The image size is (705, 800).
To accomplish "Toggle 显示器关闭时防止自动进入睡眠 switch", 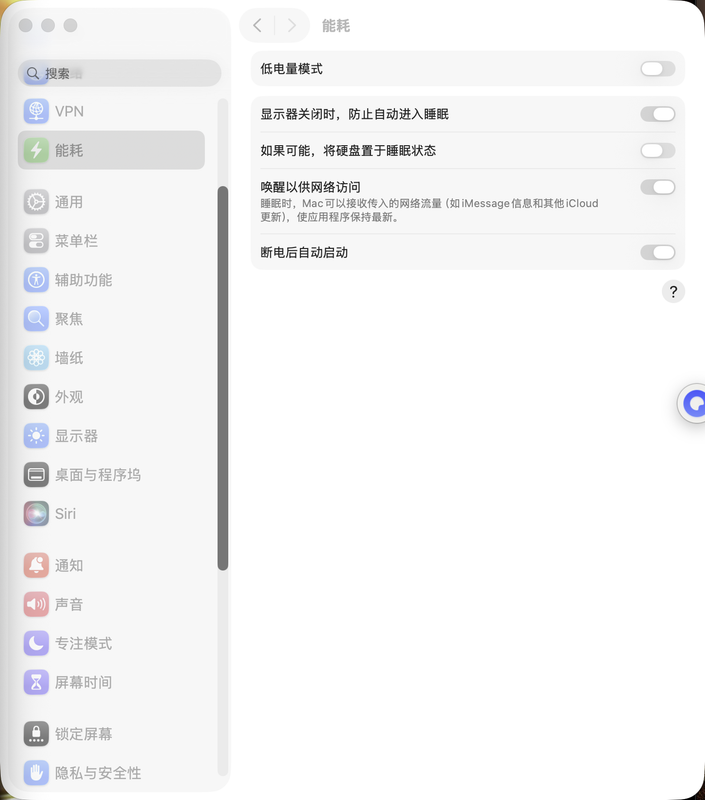I will (x=658, y=114).
